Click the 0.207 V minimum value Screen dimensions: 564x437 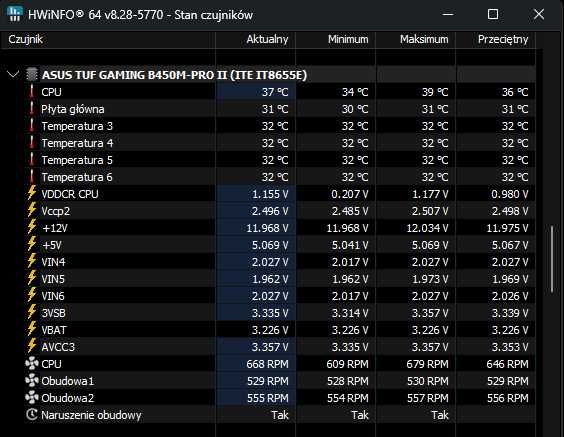(x=350, y=194)
